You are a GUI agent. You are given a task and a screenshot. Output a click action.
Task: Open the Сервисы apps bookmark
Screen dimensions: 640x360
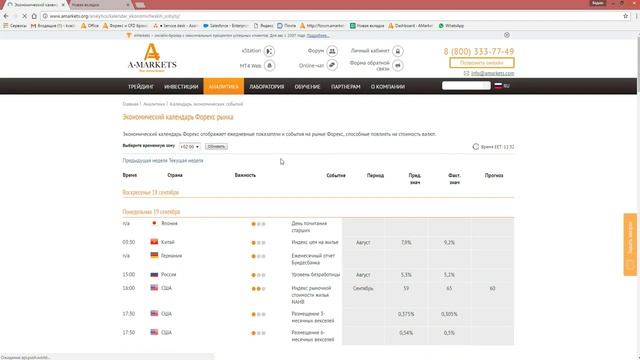pos(15,26)
